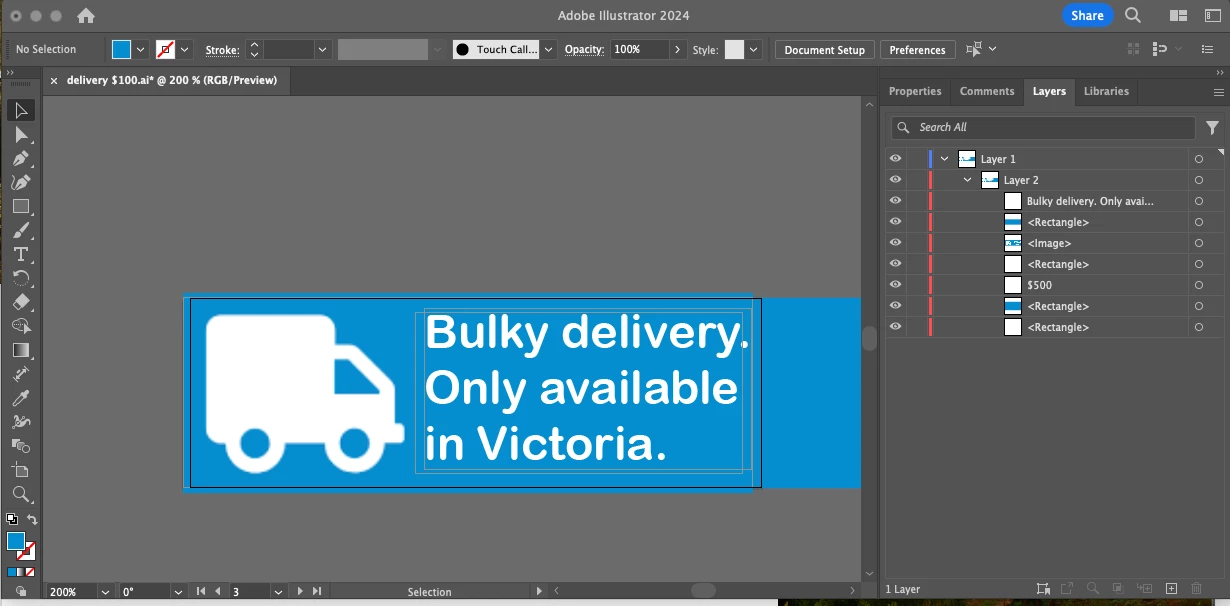This screenshot has width=1230, height=606.
Task: Select the Paintbrush tool
Action: pyautogui.click(x=21, y=231)
